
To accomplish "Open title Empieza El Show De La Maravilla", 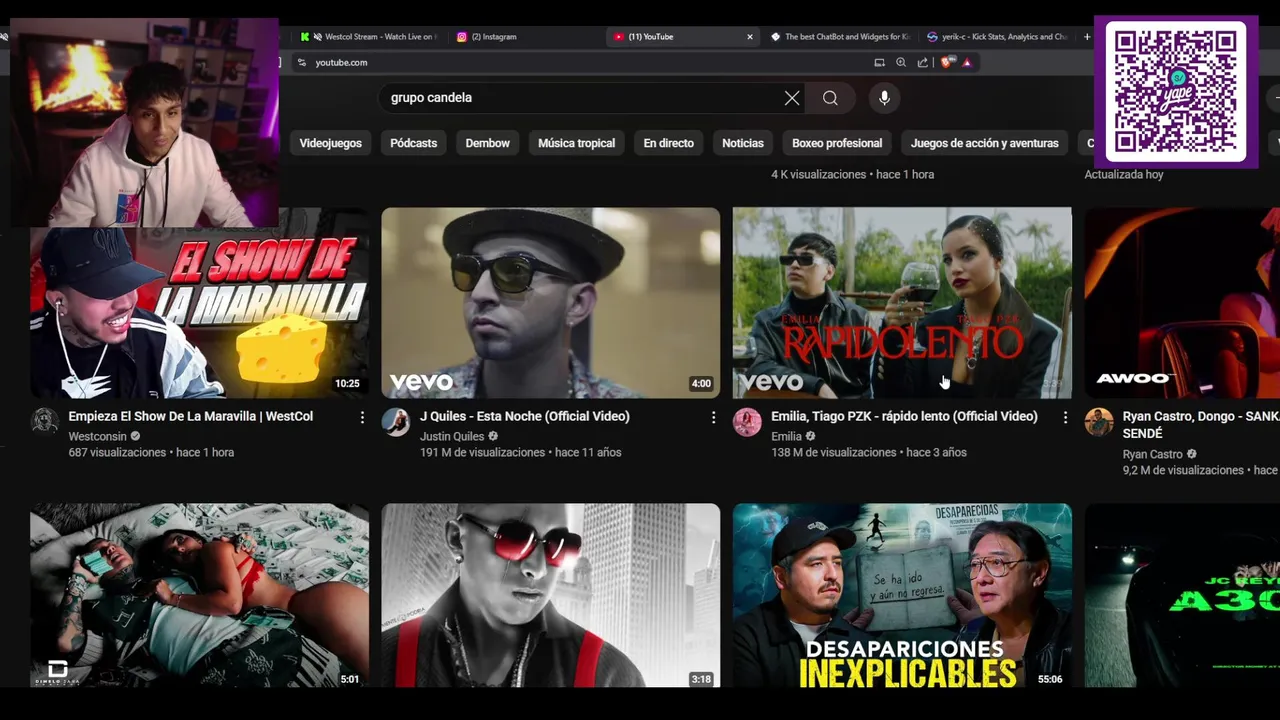I will (x=191, y=416).
